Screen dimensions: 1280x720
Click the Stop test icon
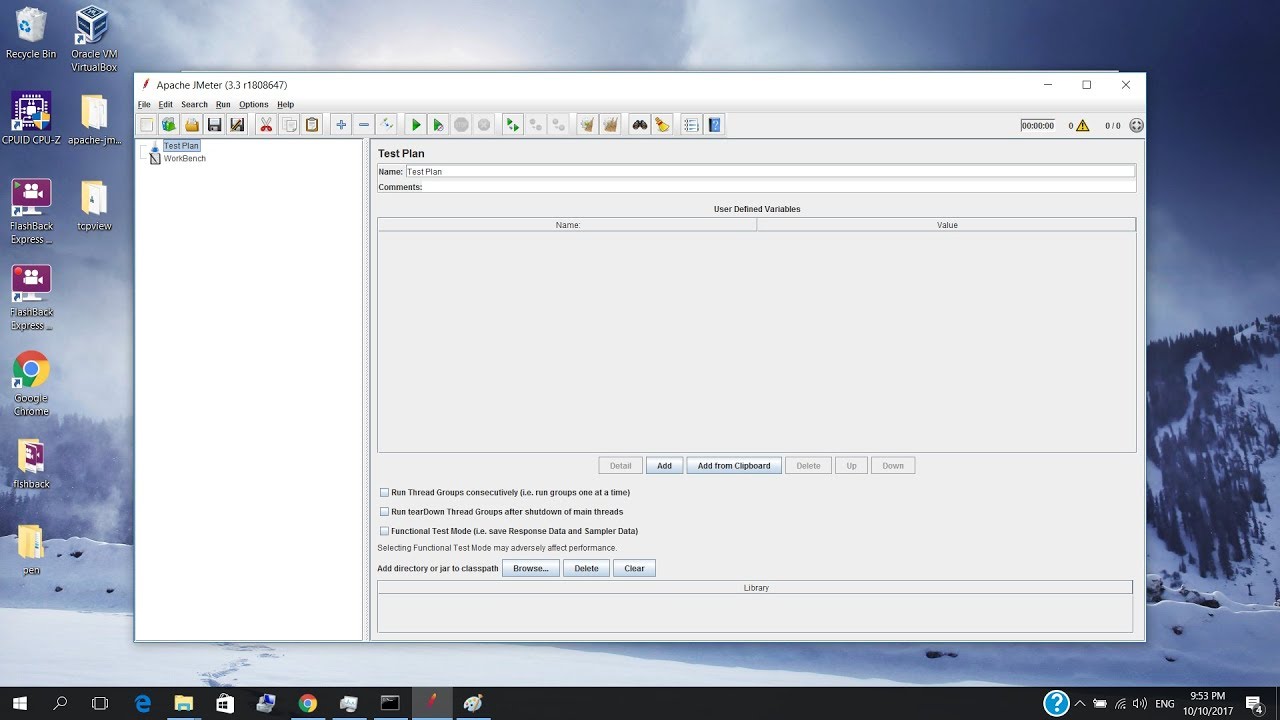click(x=461, y=125)
